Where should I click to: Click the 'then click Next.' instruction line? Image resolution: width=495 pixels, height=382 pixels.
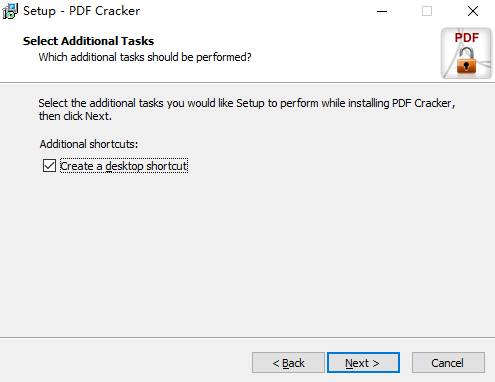[75, 116]
